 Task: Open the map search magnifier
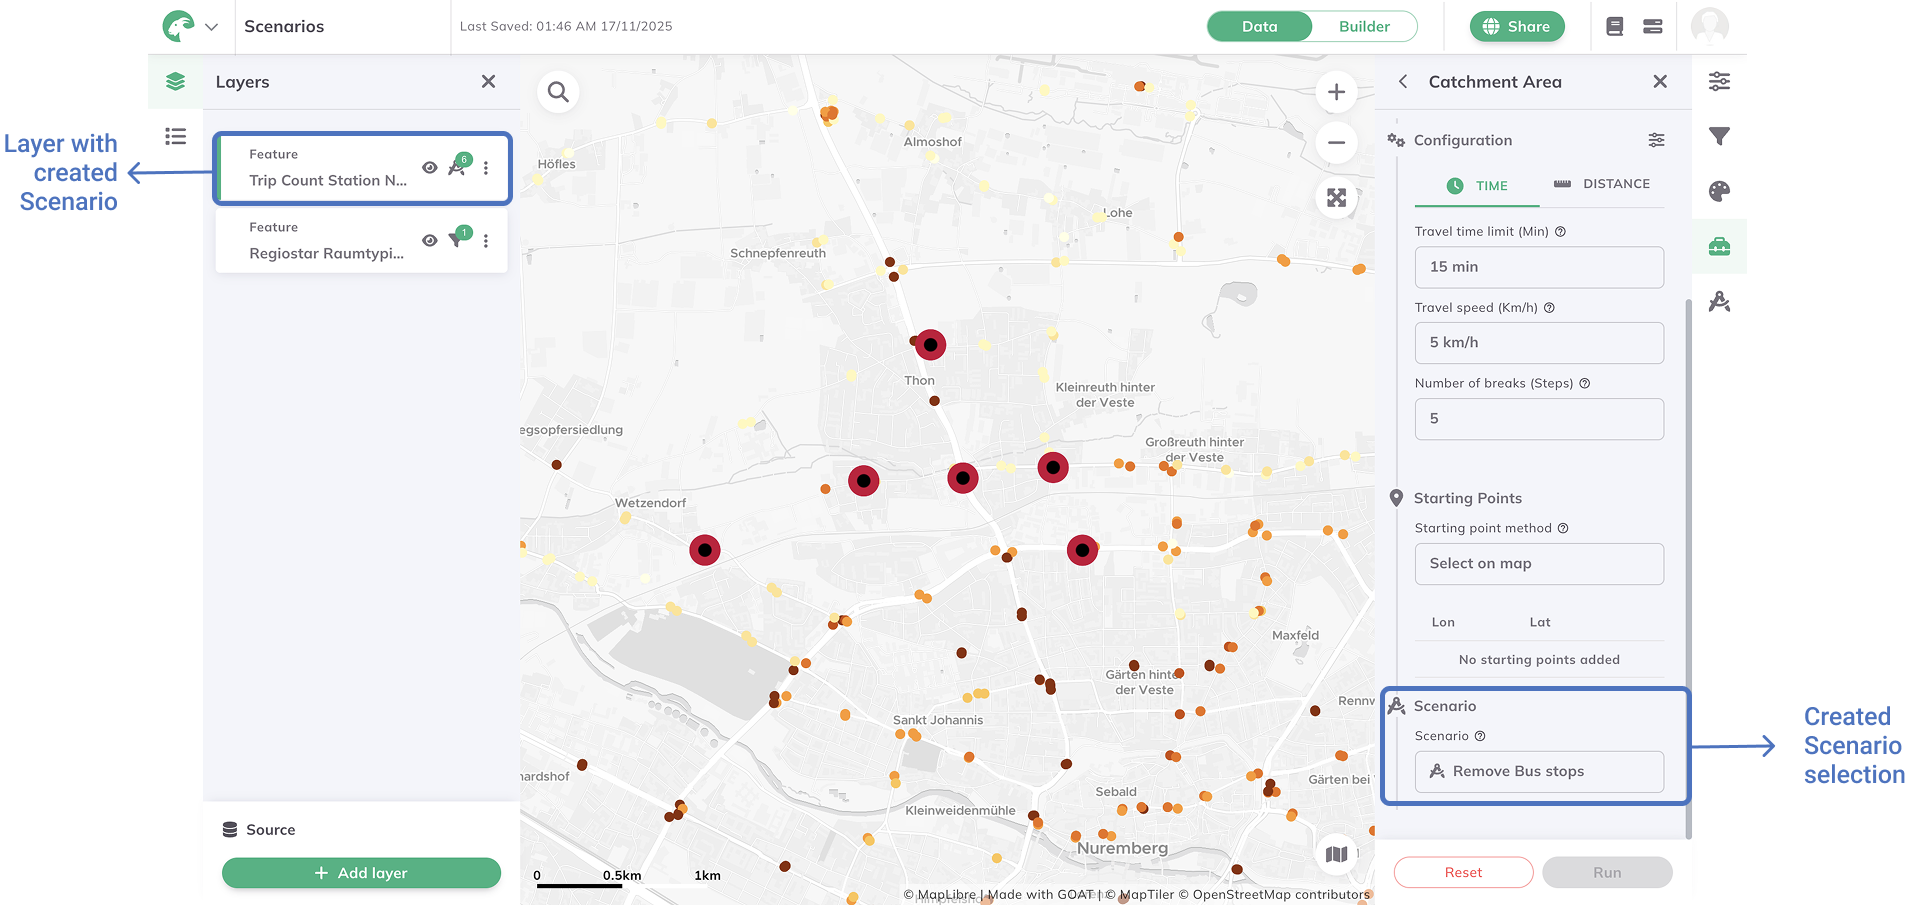pos(558,92)
